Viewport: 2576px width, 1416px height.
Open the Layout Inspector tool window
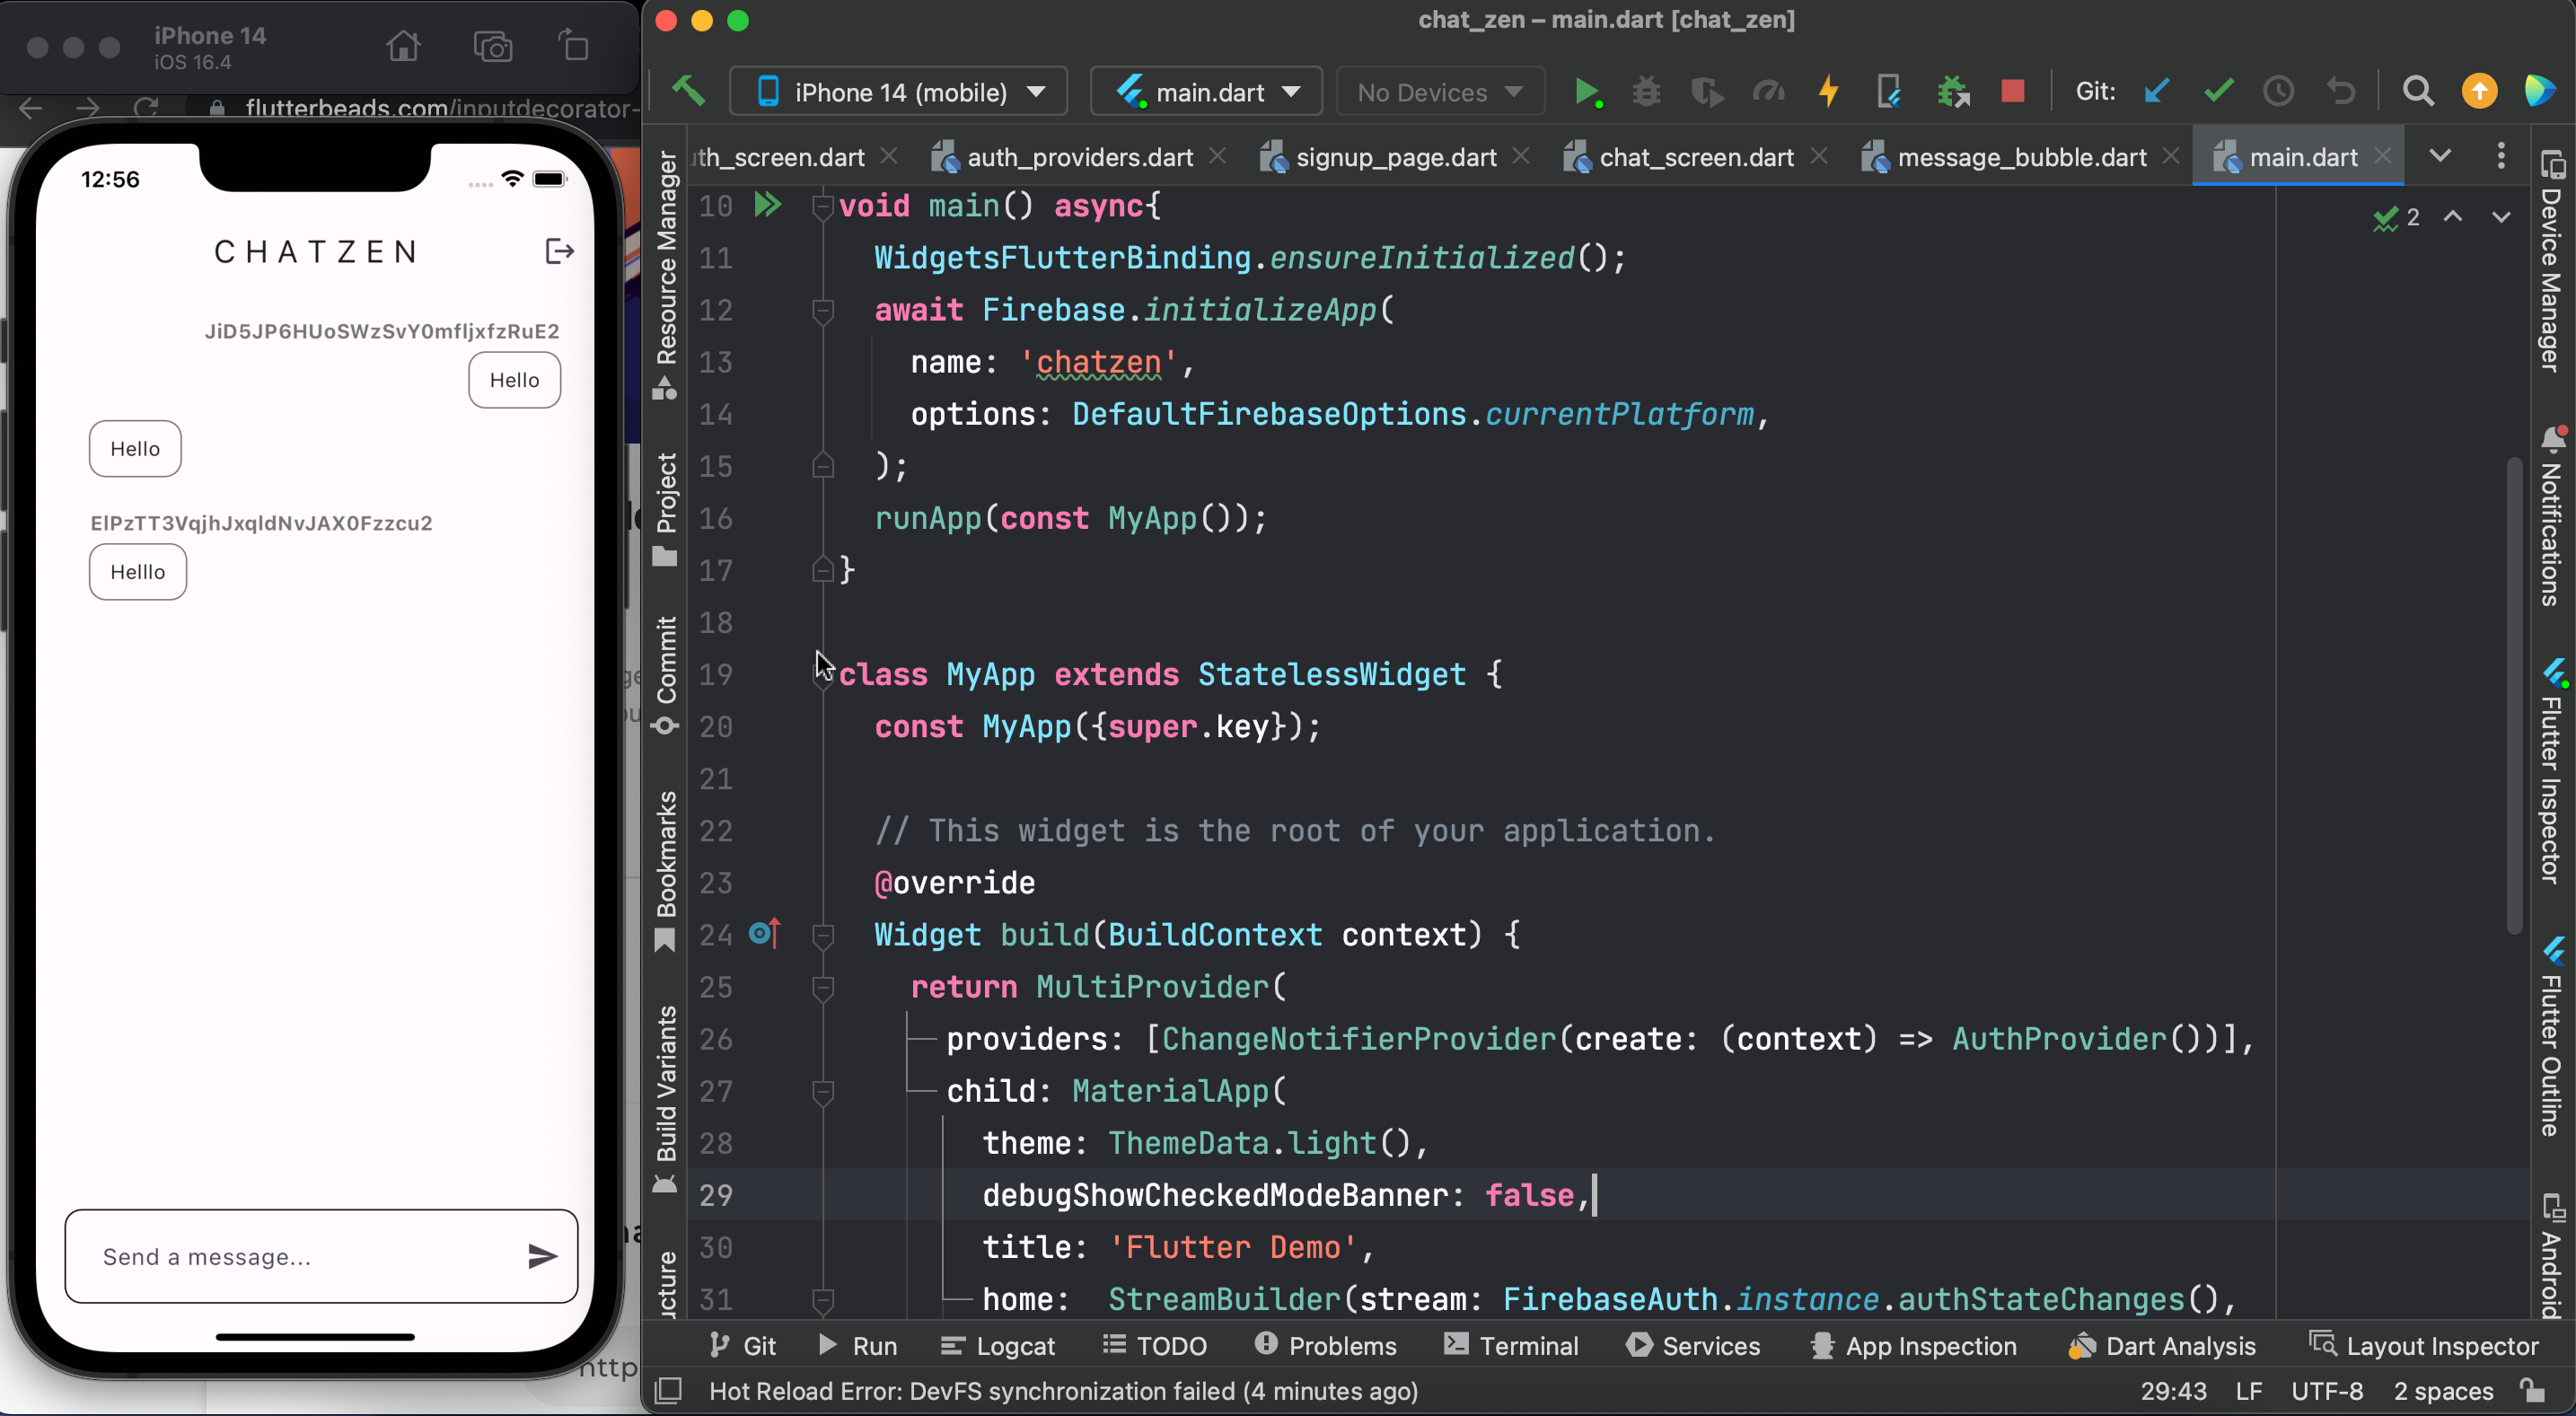2424,1345
